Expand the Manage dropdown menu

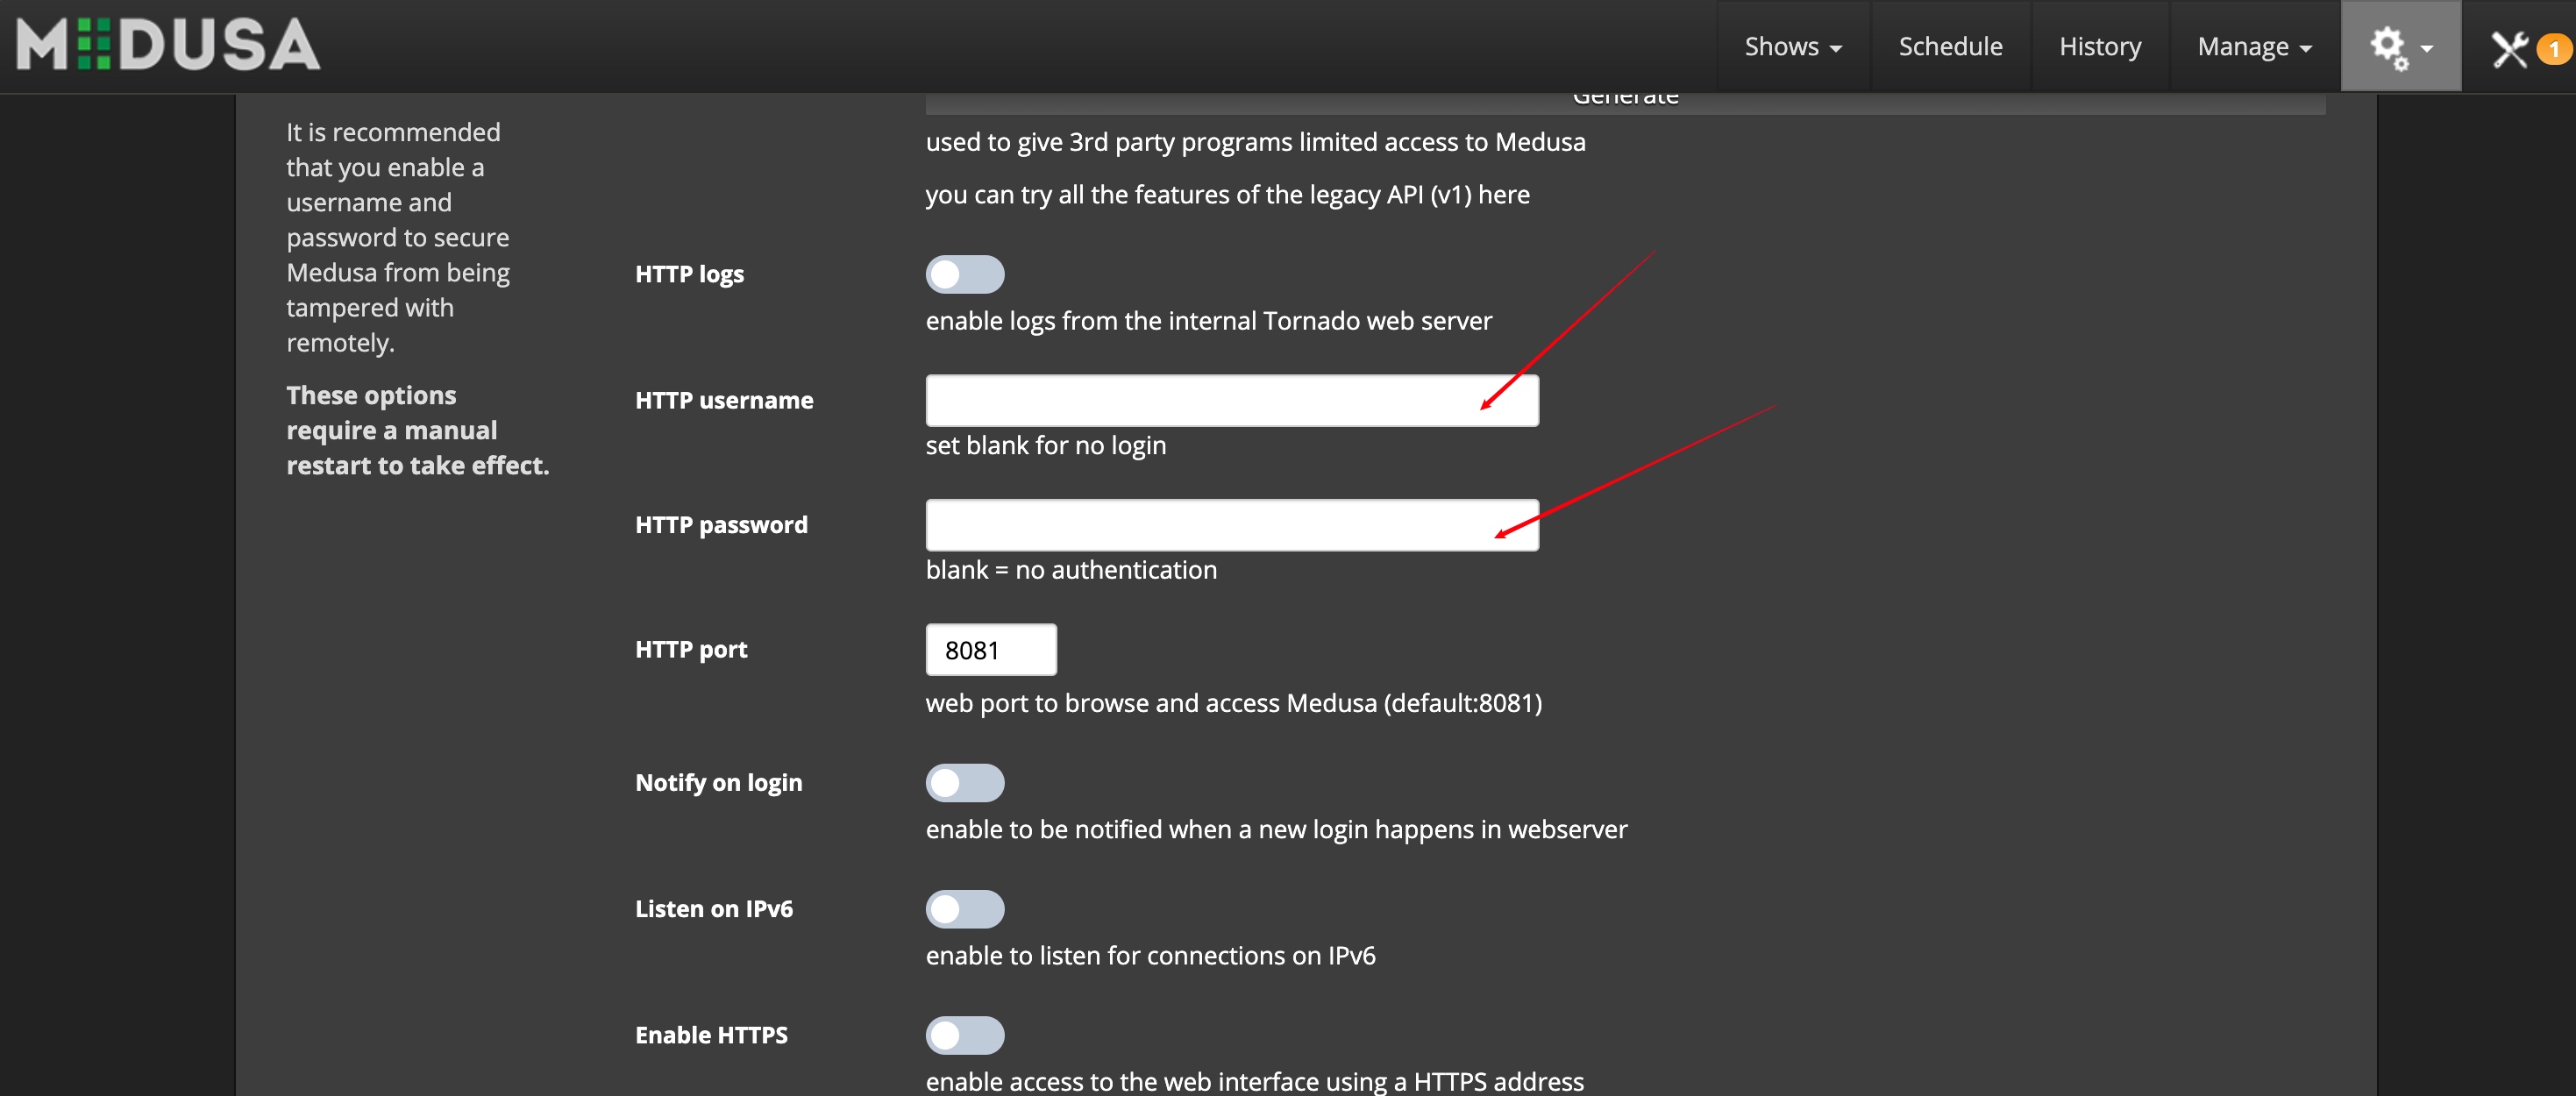[x=2254, y=46]
